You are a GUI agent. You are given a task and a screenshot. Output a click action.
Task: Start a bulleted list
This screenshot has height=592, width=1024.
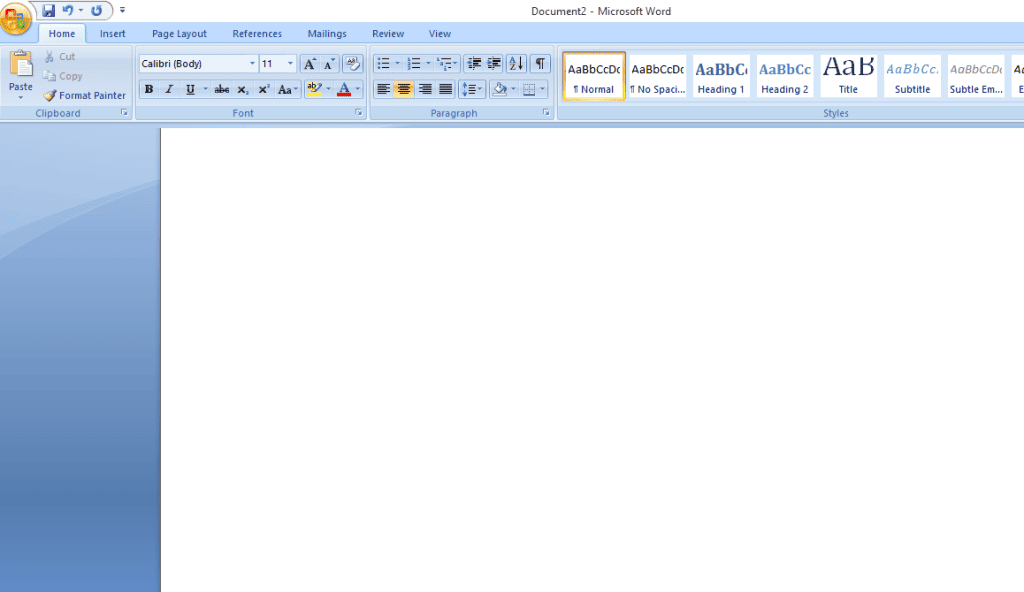383,63
